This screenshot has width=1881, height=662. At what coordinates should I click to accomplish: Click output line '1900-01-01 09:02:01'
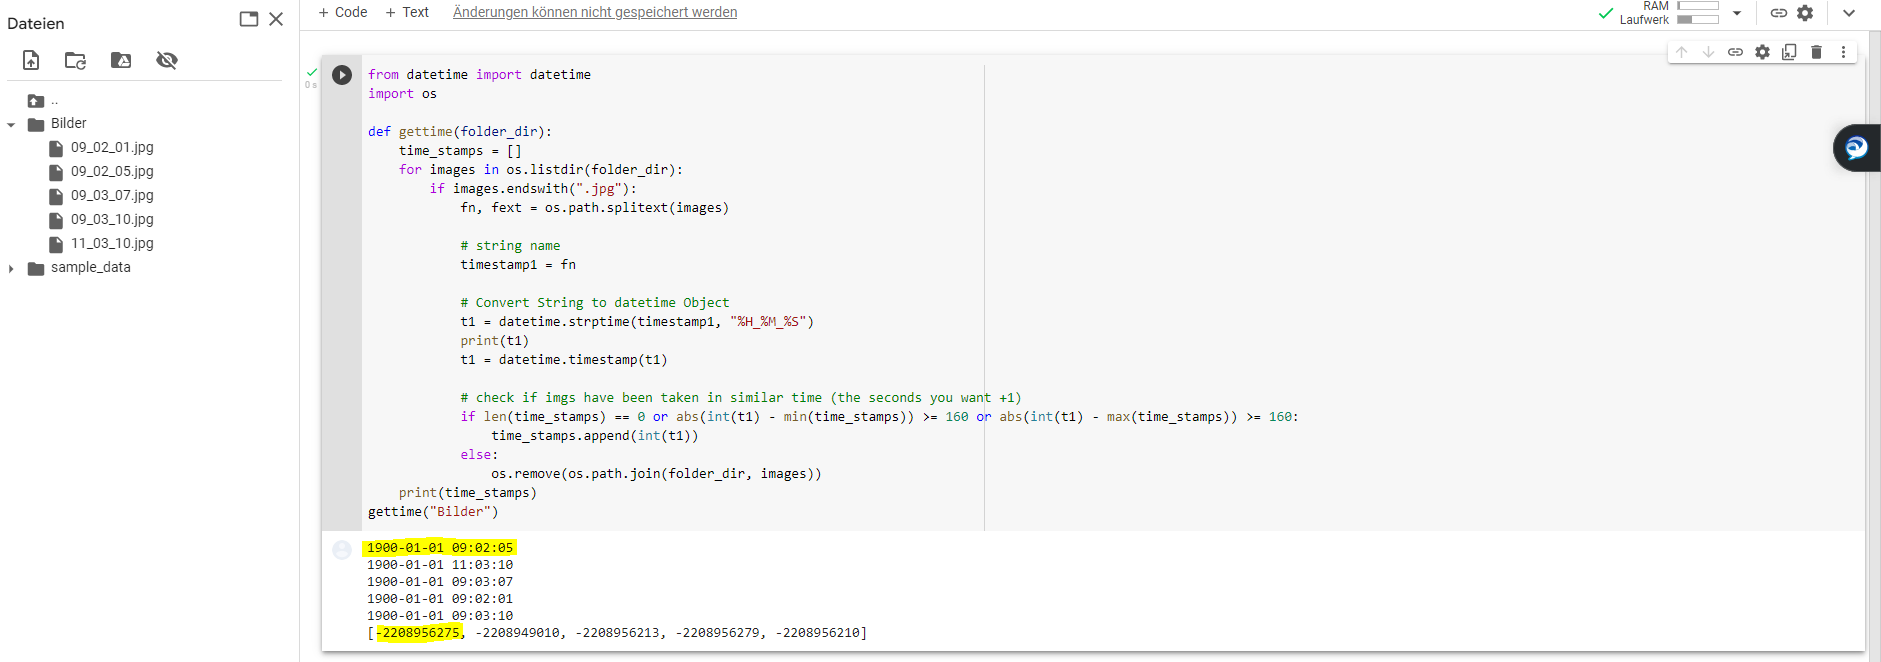coord(440,599)
